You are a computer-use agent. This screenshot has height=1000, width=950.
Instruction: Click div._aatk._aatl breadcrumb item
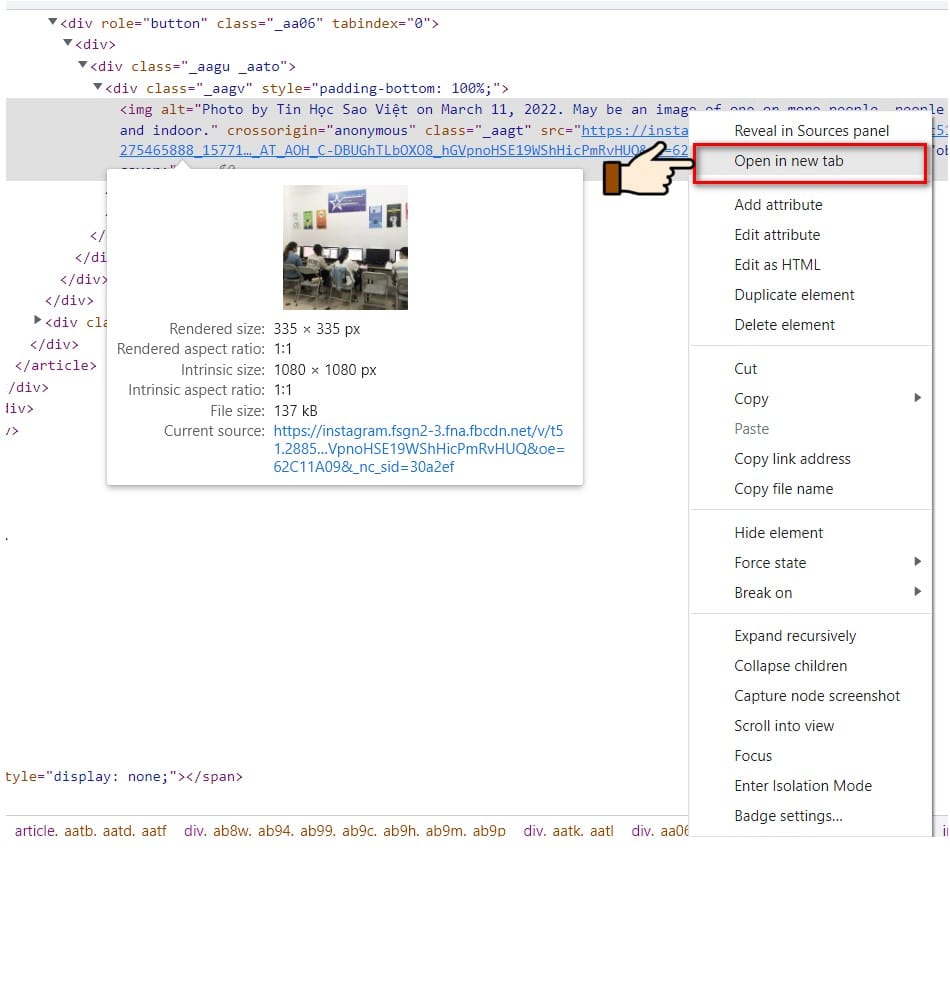(569, 830)
